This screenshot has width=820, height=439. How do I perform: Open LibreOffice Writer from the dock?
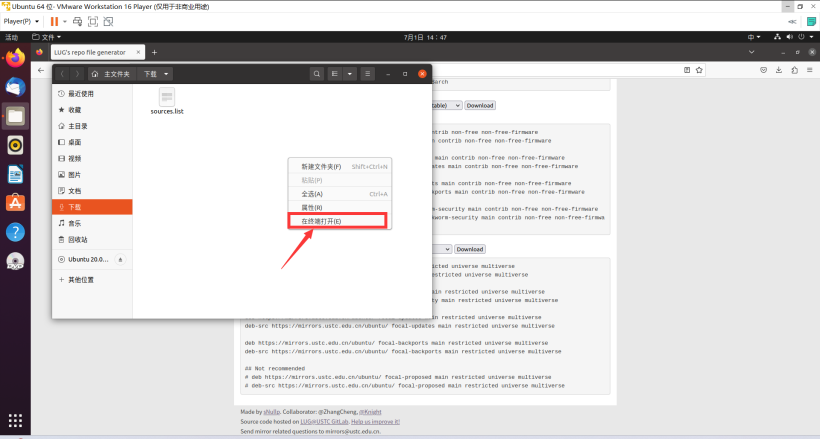click(x=15, y=174)
